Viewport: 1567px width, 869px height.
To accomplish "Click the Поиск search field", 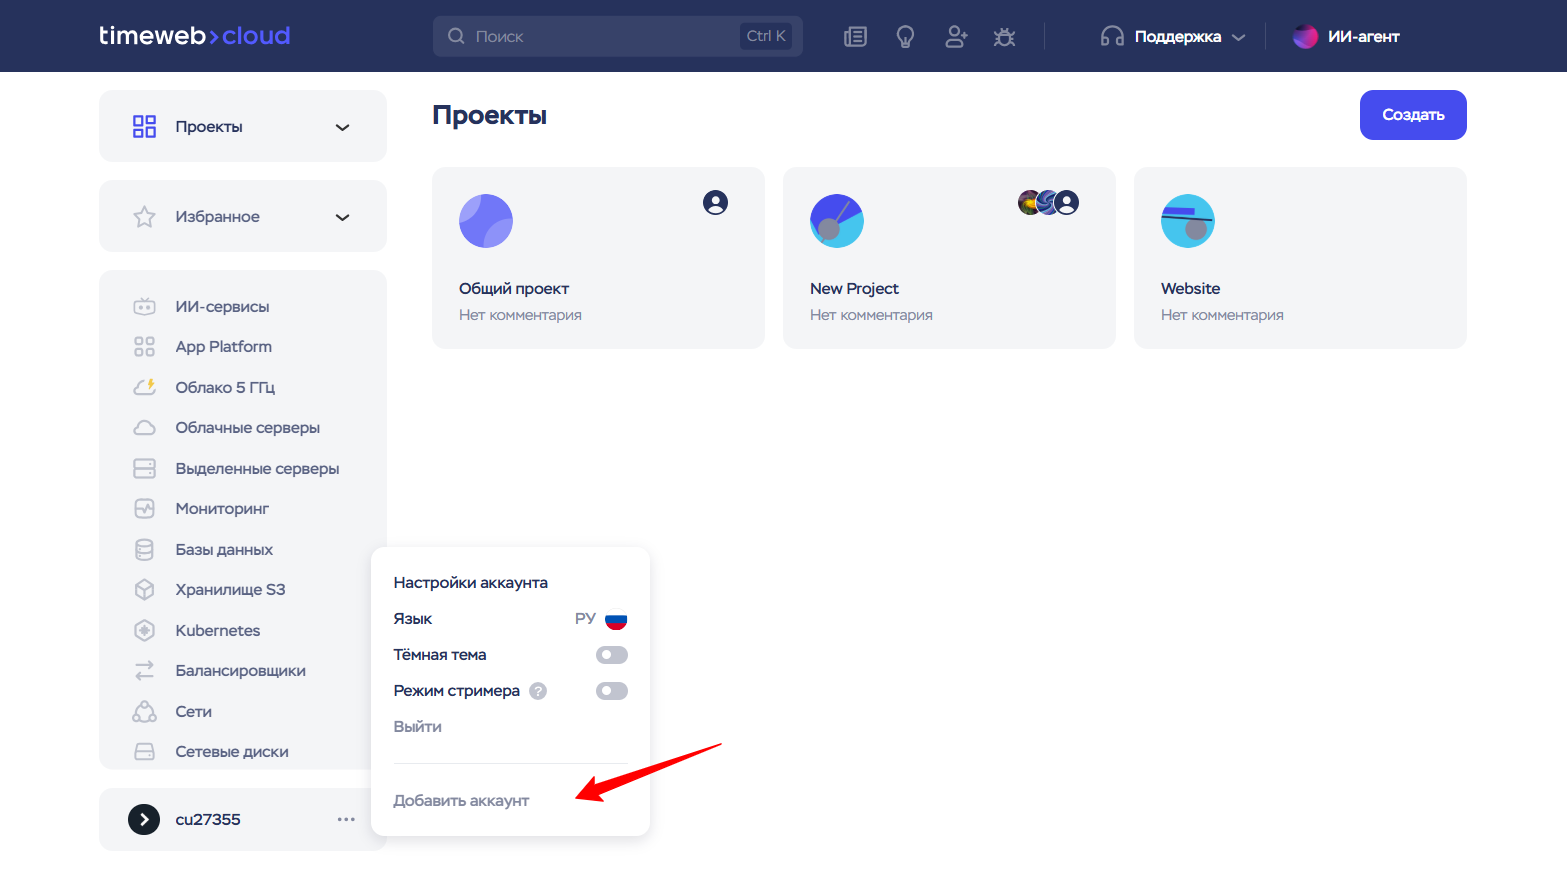I will pyautogui.click(x=618, y=36).
